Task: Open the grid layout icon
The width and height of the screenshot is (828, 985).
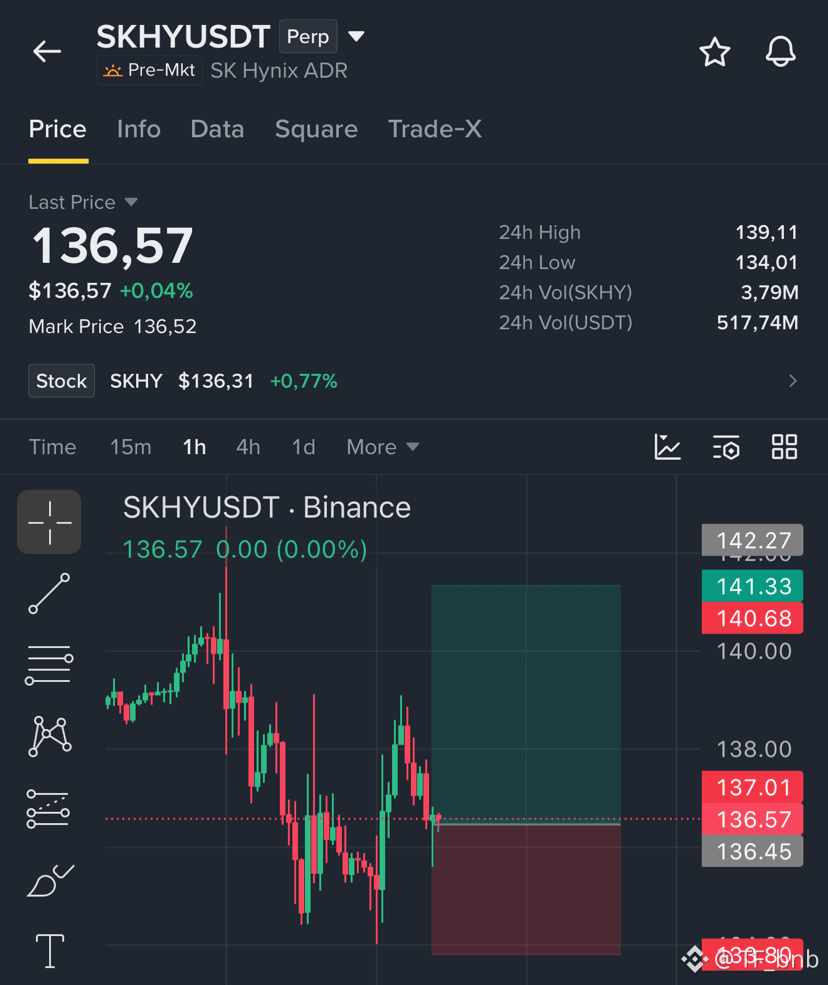Action: click(785, 447)
